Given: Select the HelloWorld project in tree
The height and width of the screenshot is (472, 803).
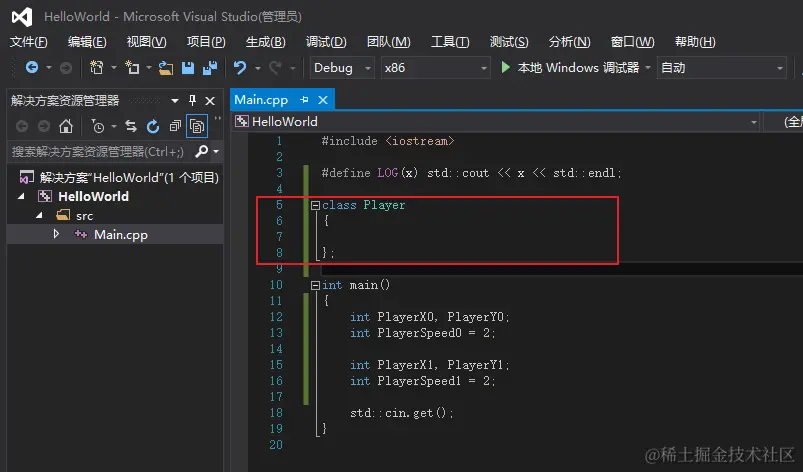Looking at the screenshot, I should pyautogui.click(x=93, y=197).
